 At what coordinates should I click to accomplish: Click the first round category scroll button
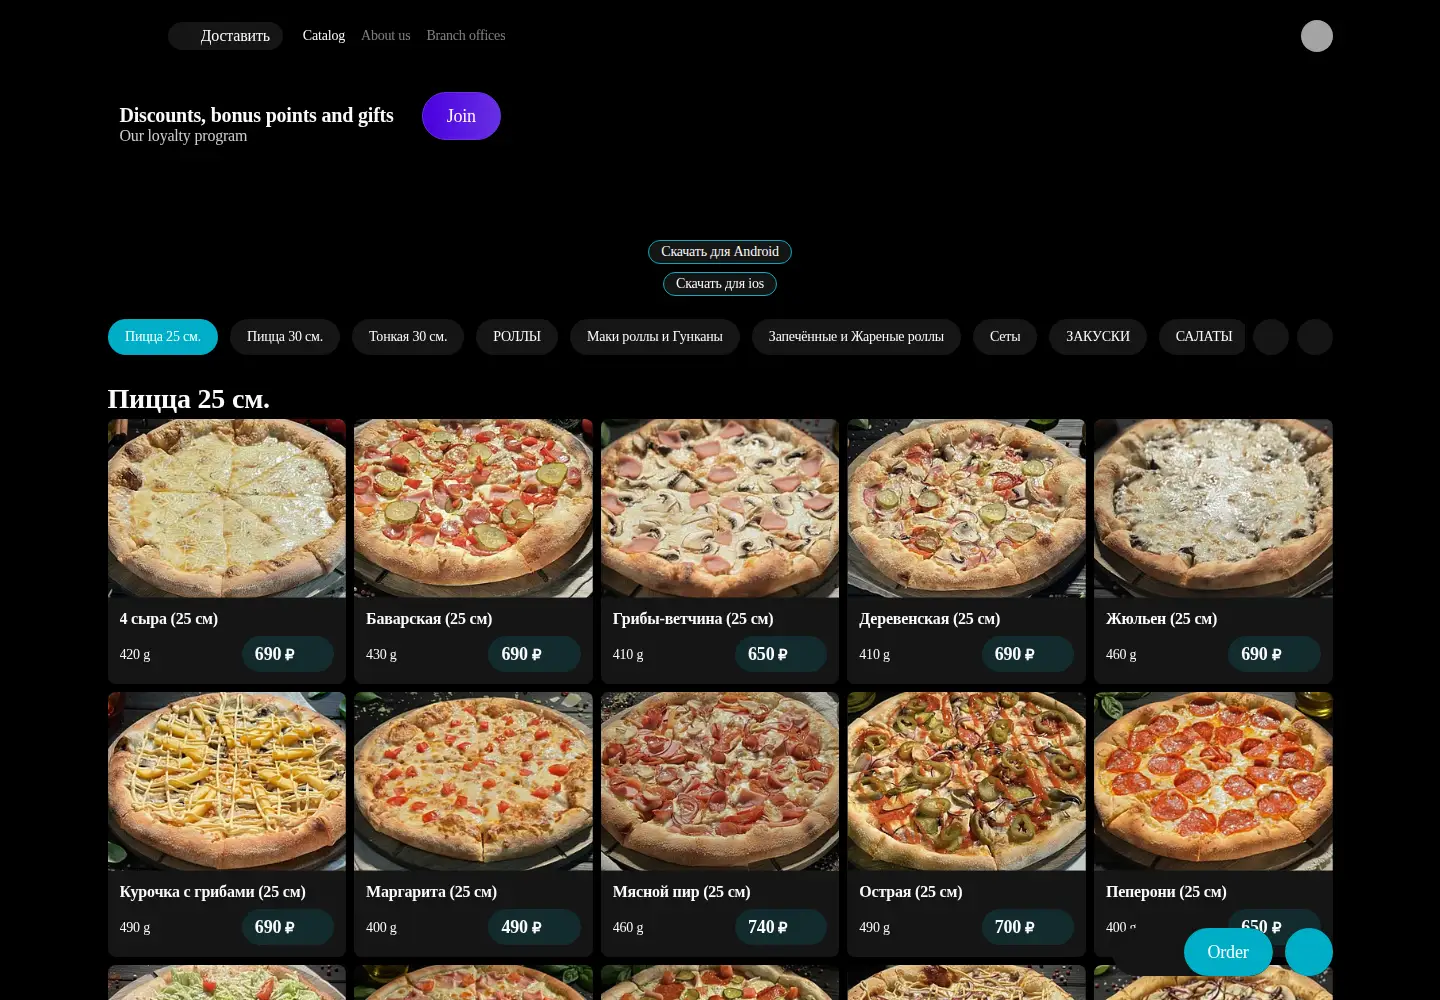coord(1271,337)
